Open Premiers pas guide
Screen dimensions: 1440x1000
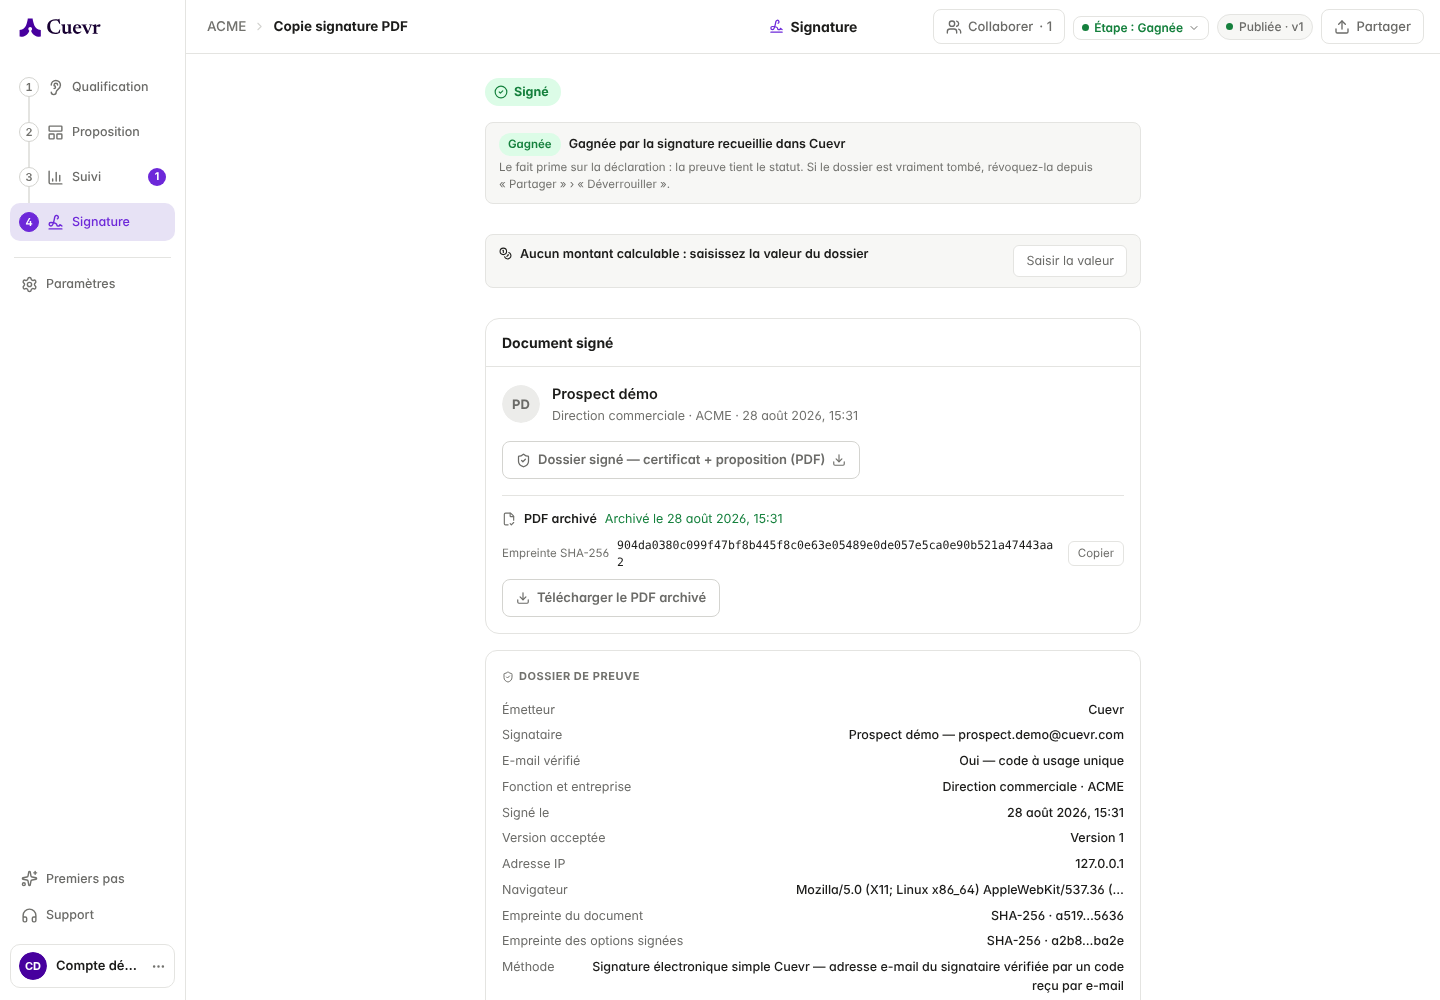coord(92,879)
